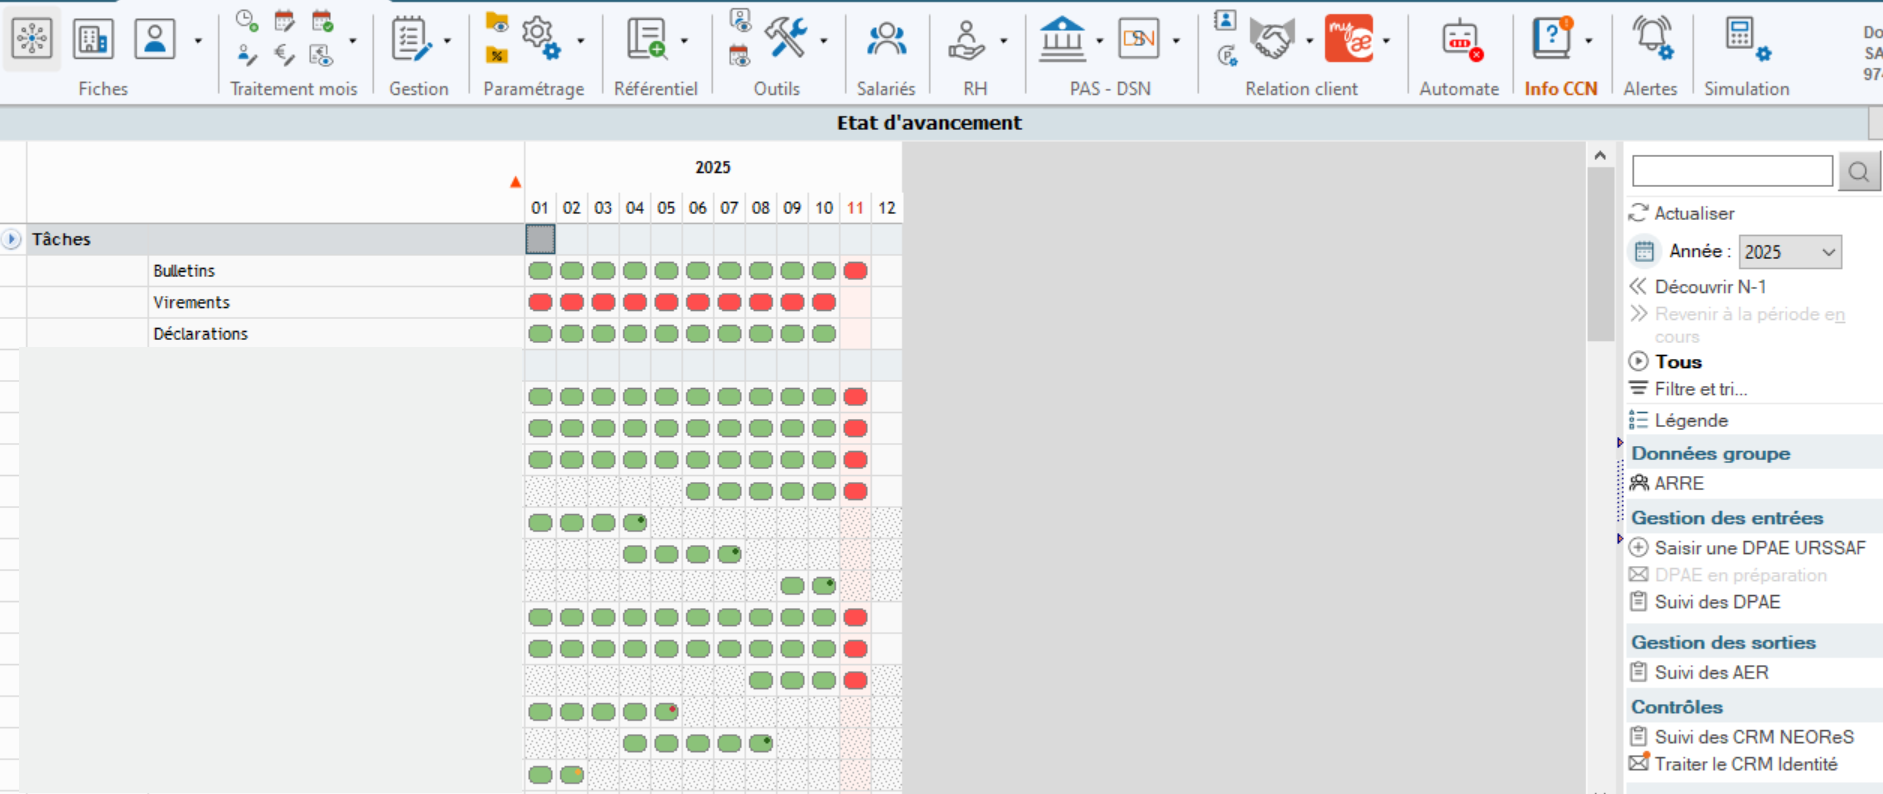Open the PAS bank building icon

click(1062, 39)
